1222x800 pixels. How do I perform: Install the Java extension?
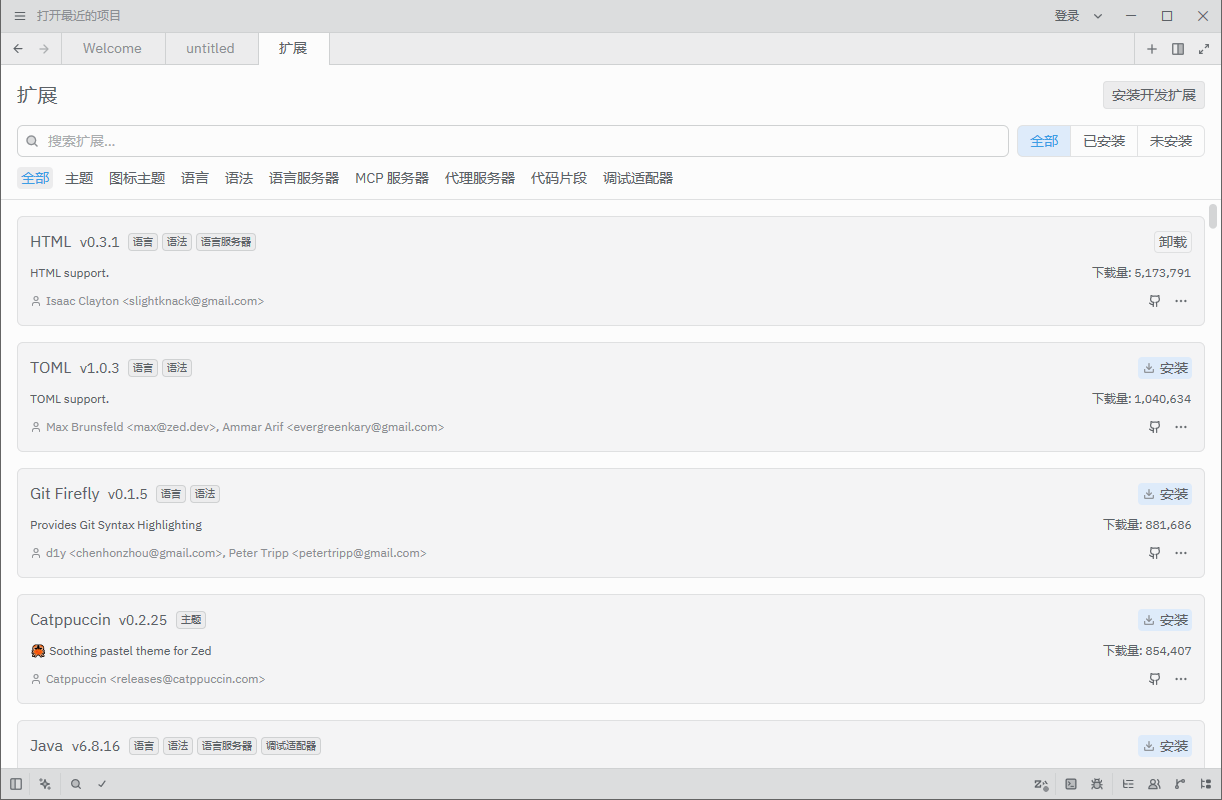(1165, 746)
